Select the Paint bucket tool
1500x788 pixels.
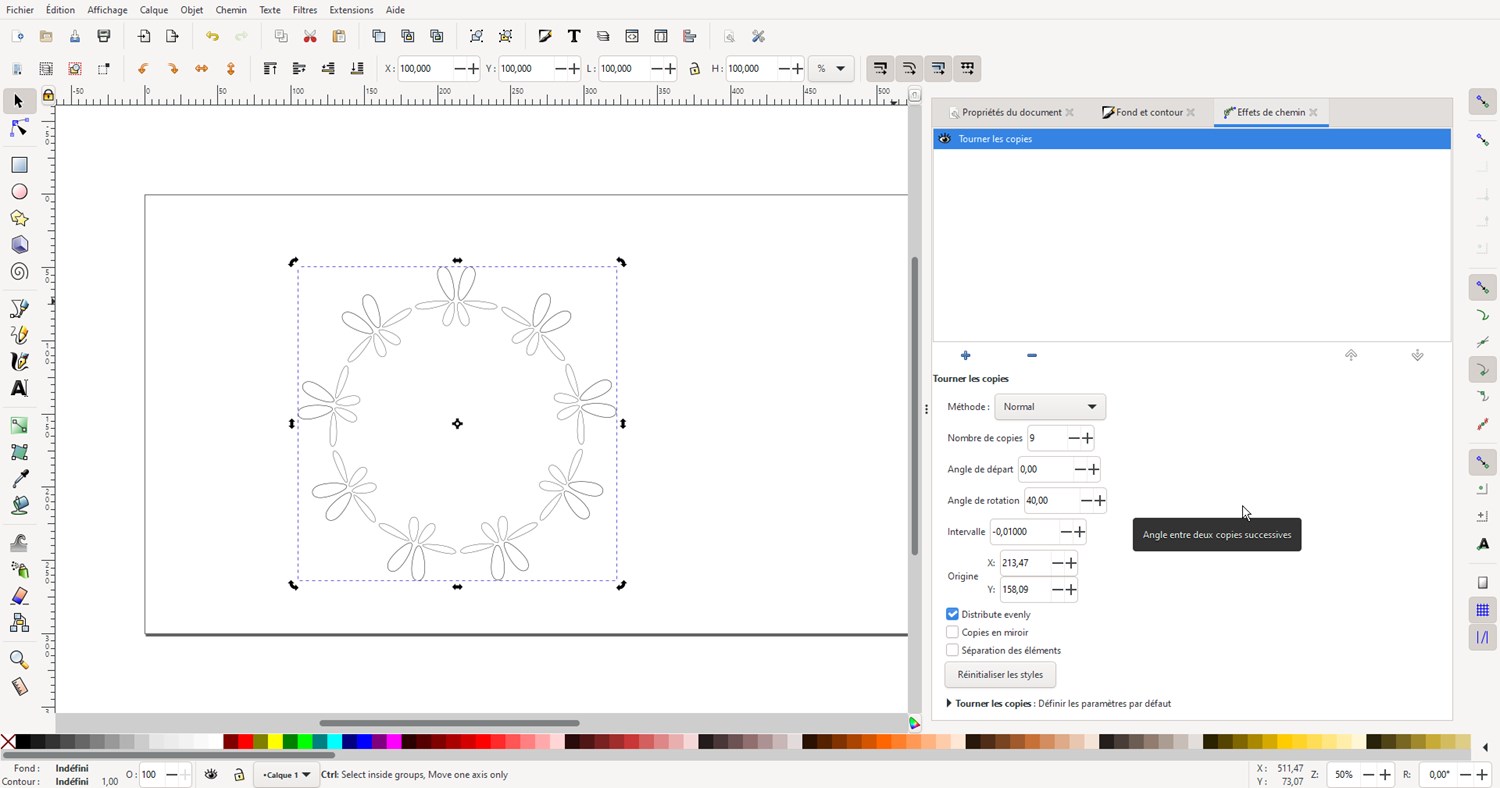[x=18, y=506]
